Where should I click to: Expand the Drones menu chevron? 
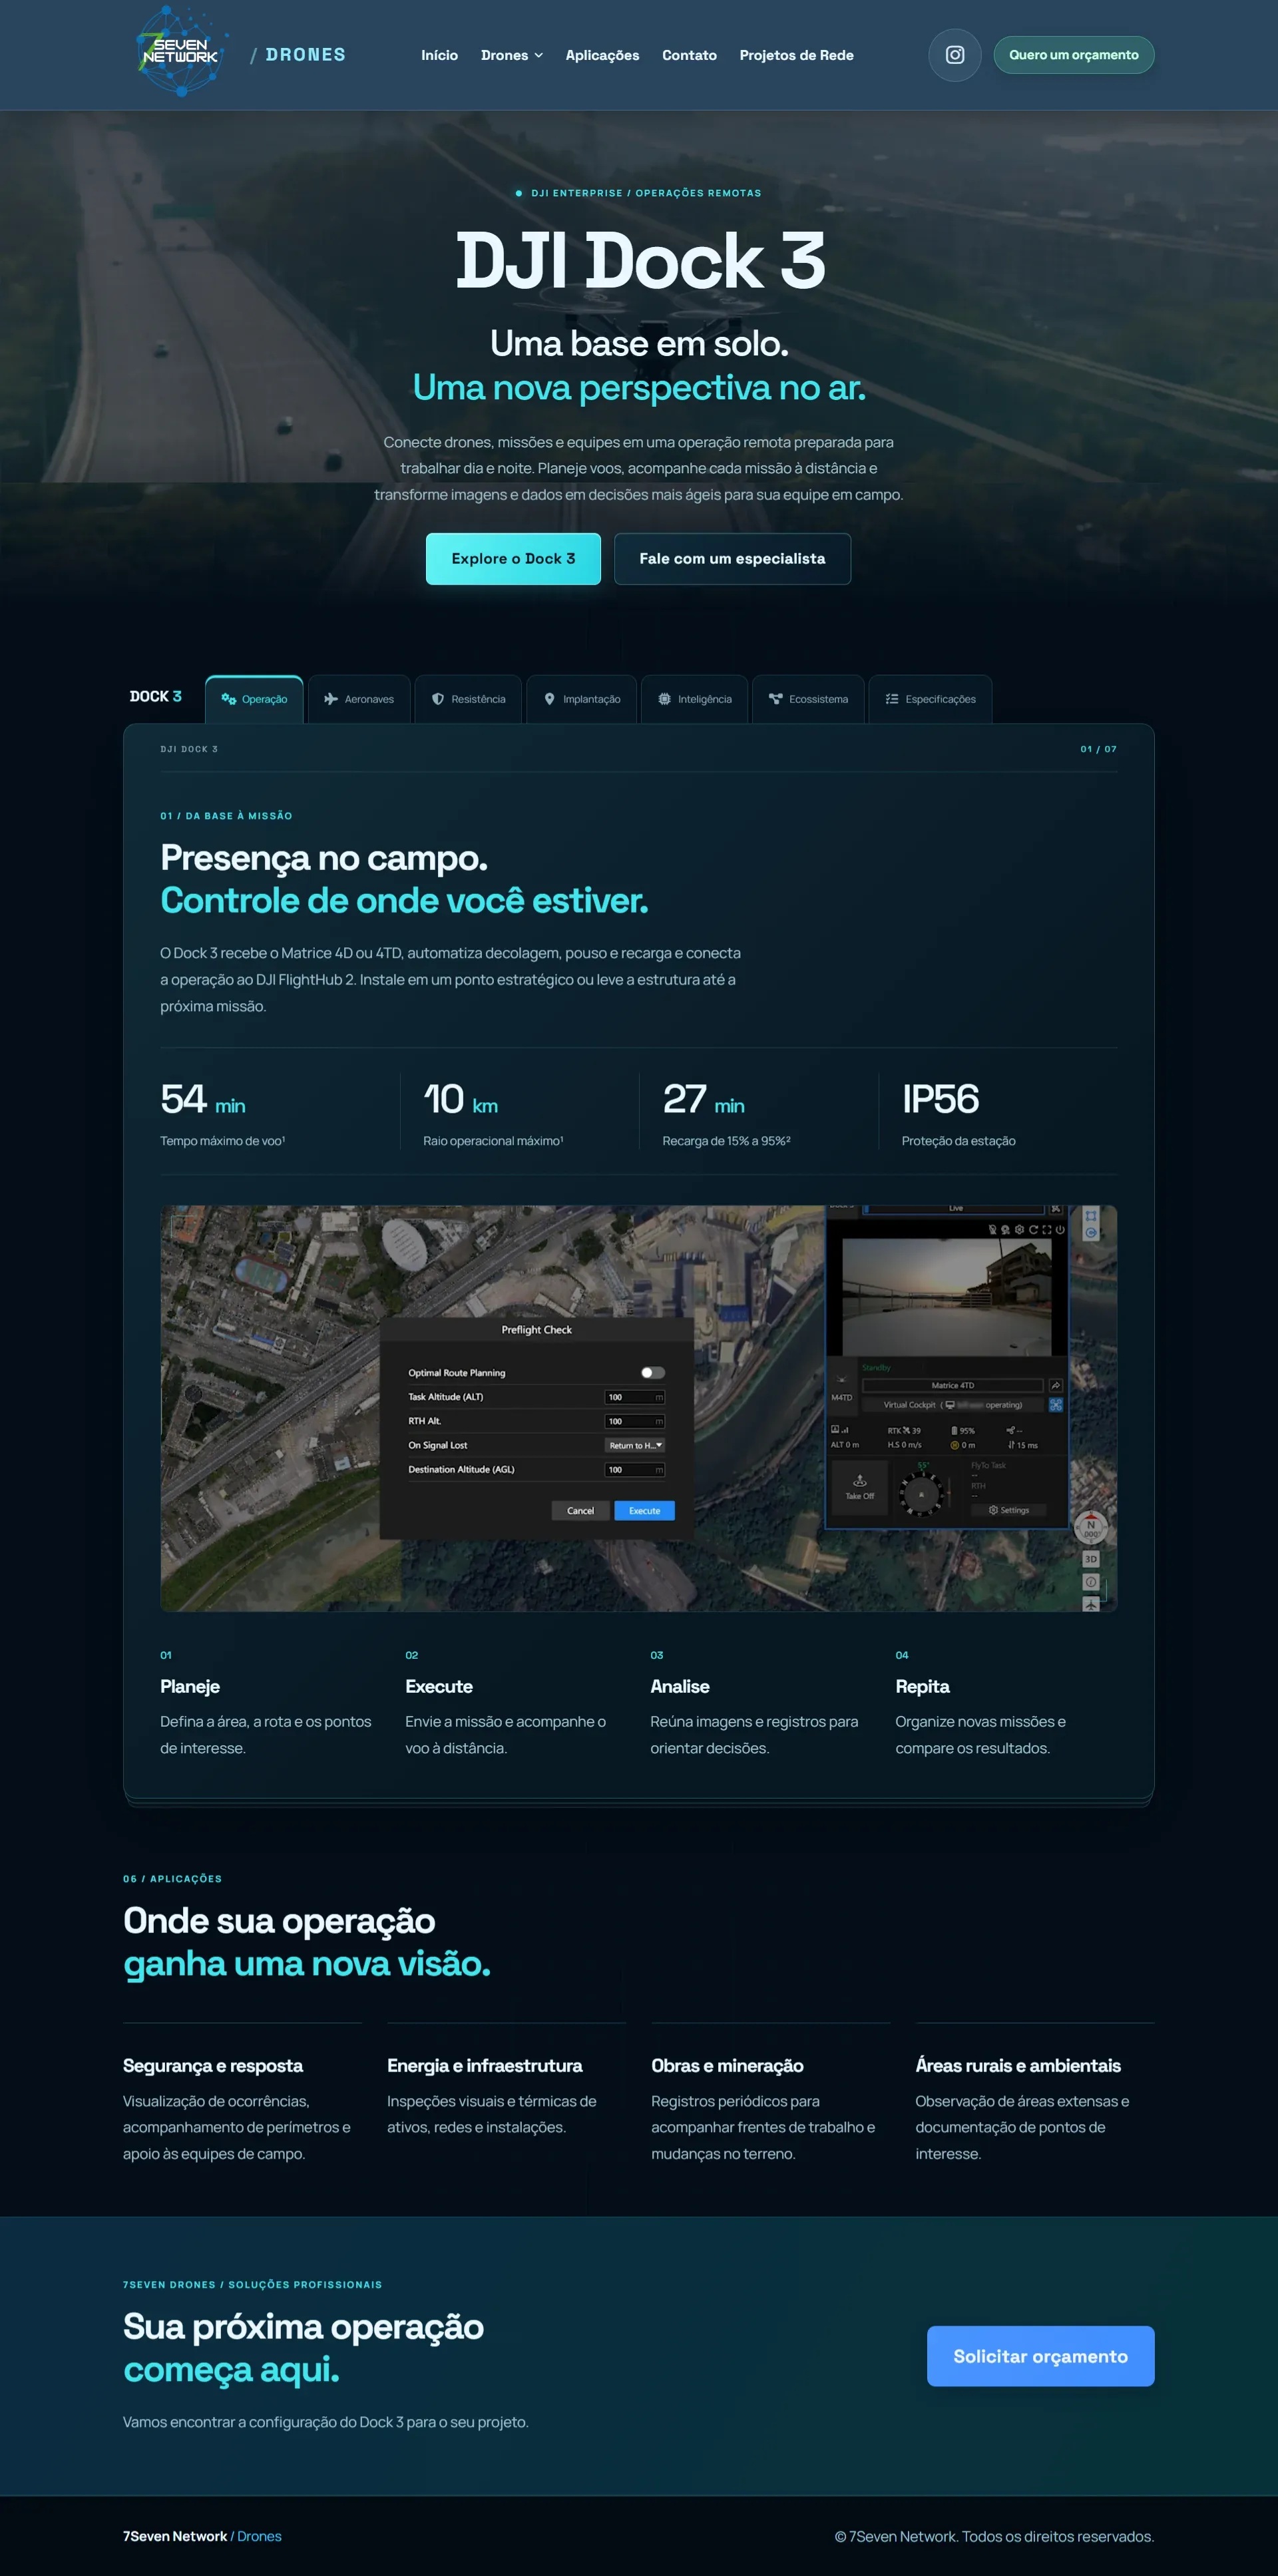(x=539, y=55)
